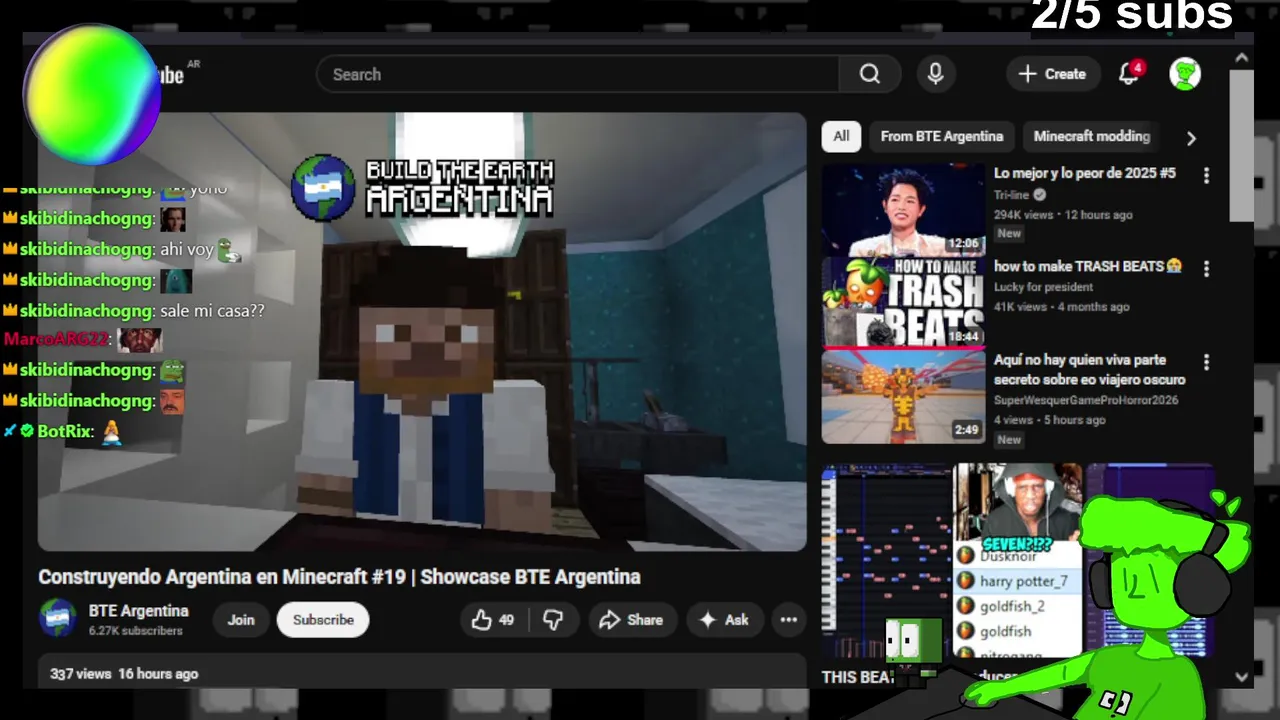Image resolution: width=1280 pixels, height=720 pixels.
Task: Open the account avatar menu
Action: [1185, 74]
